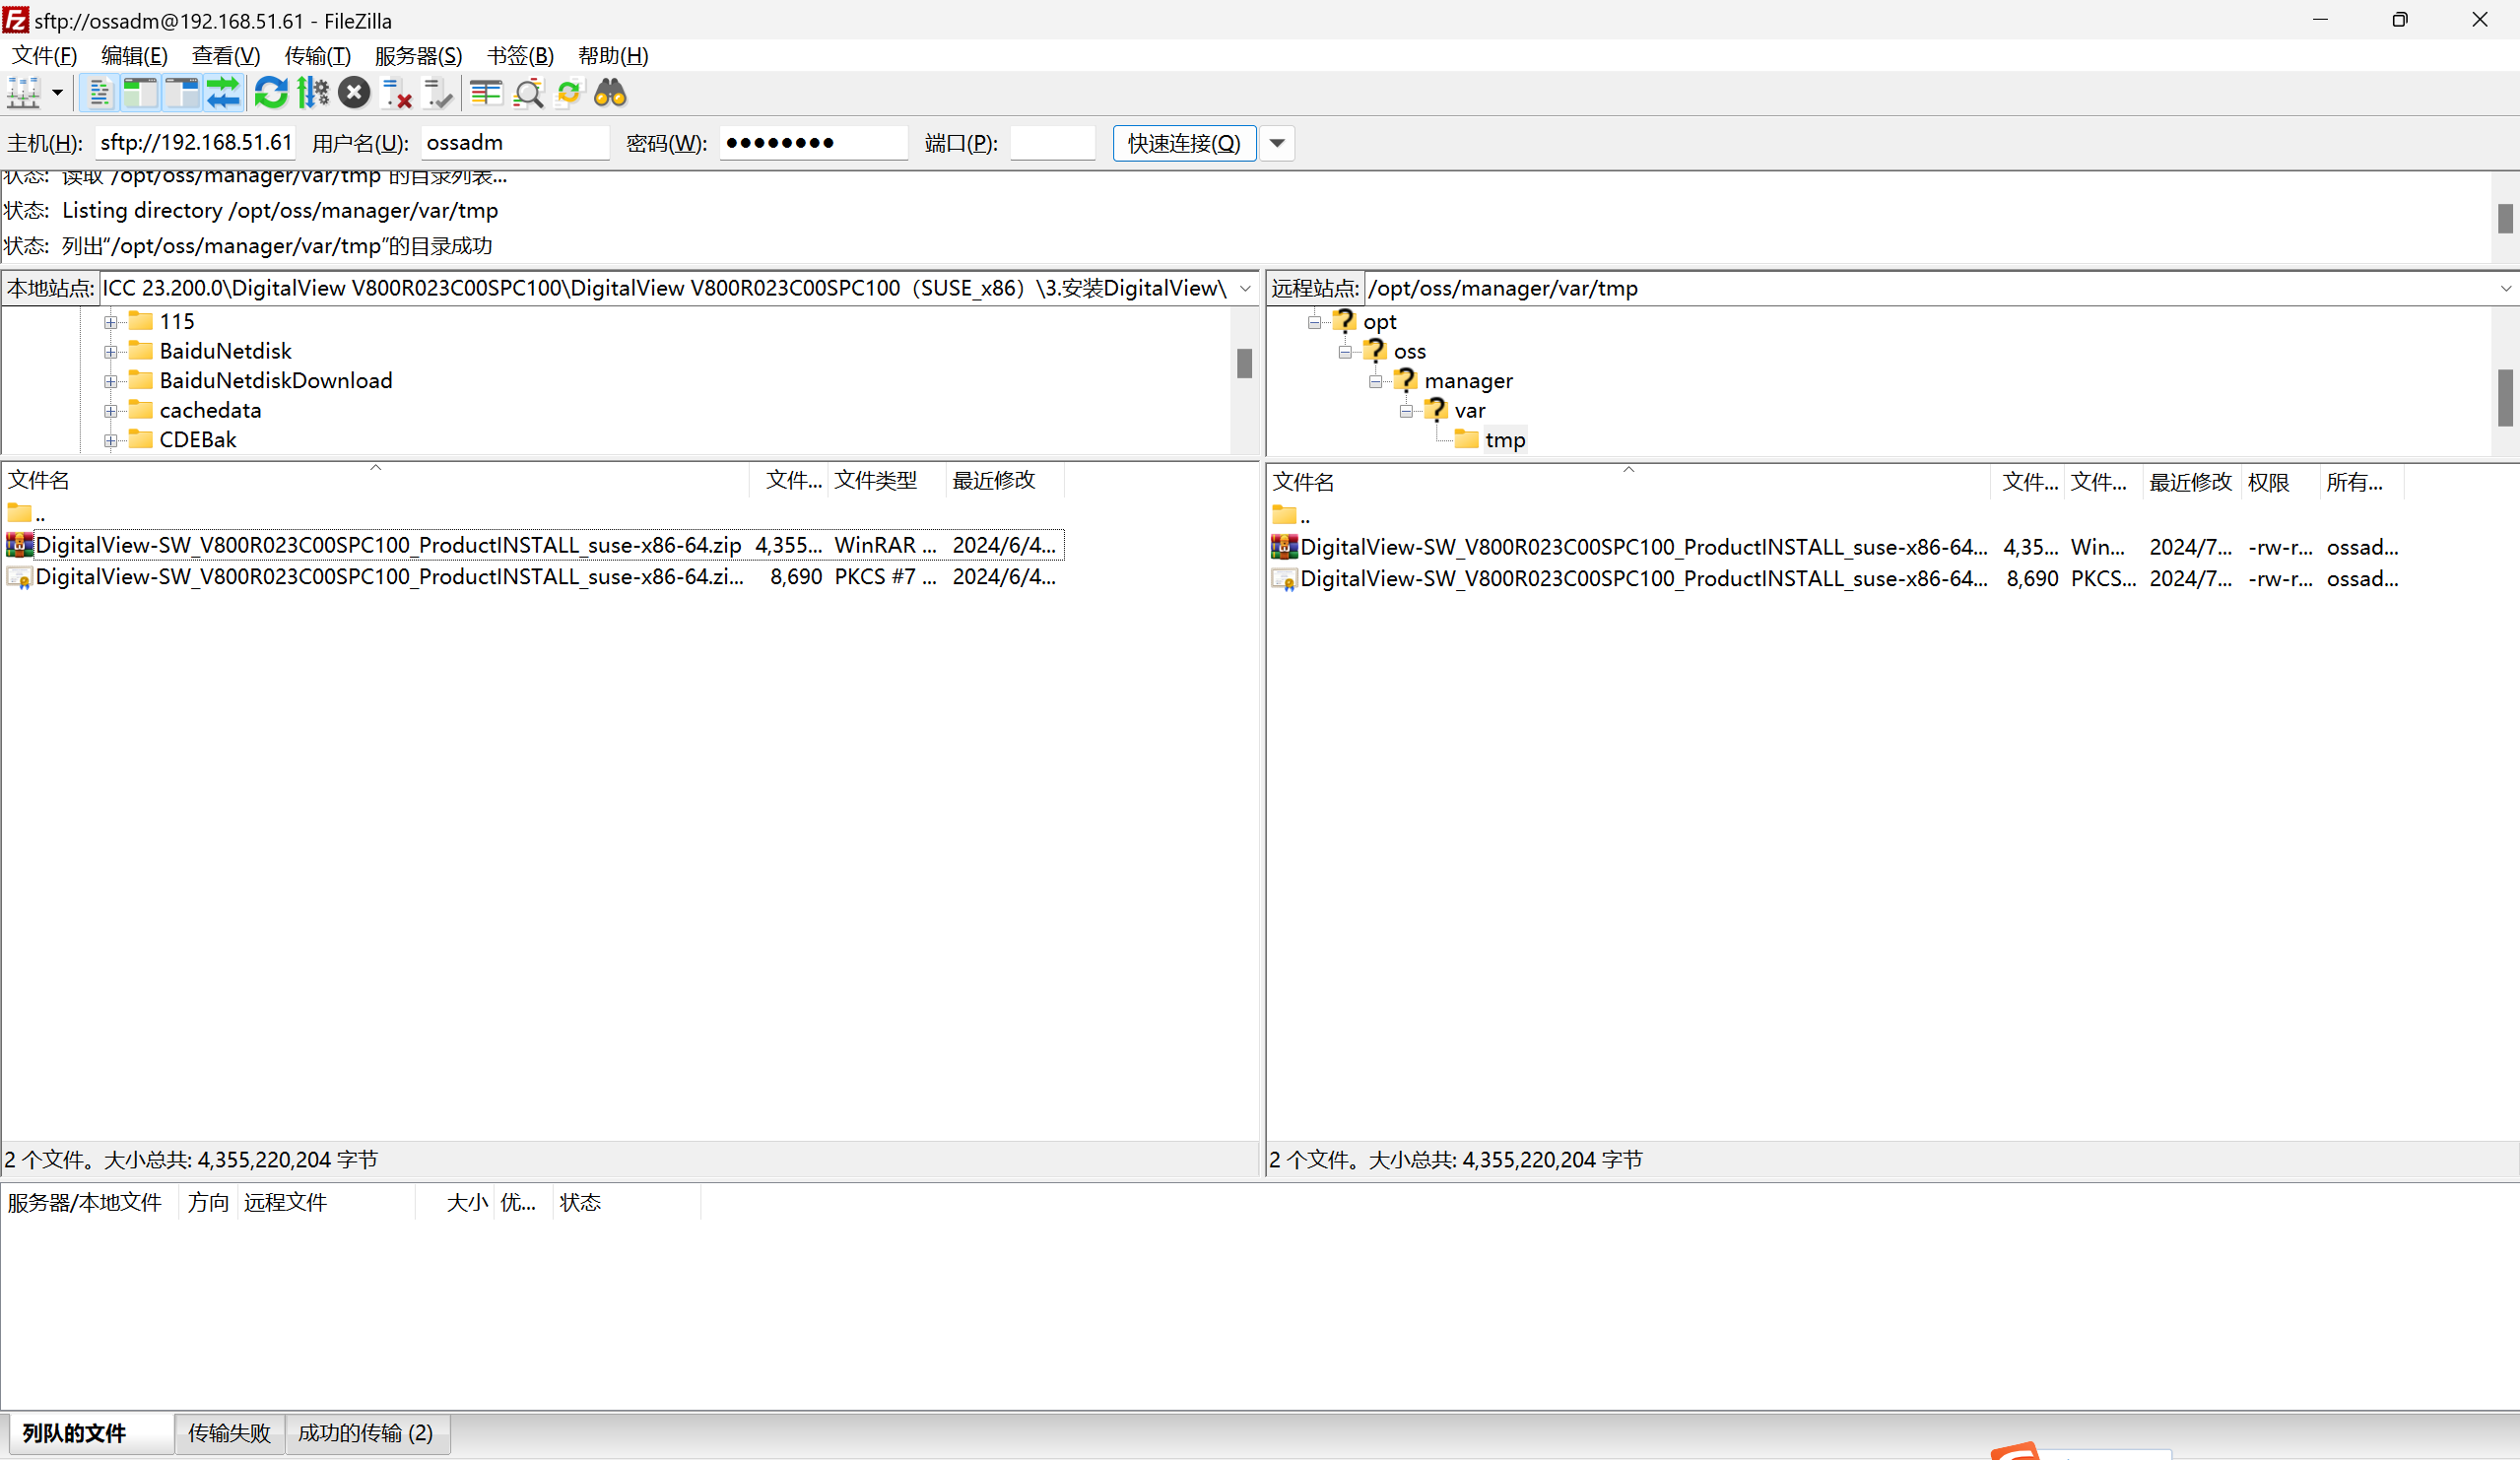Expand the BaiduNetdisk folder node
This screenshot has width=2520, height=1460.
tap(110, 352)
